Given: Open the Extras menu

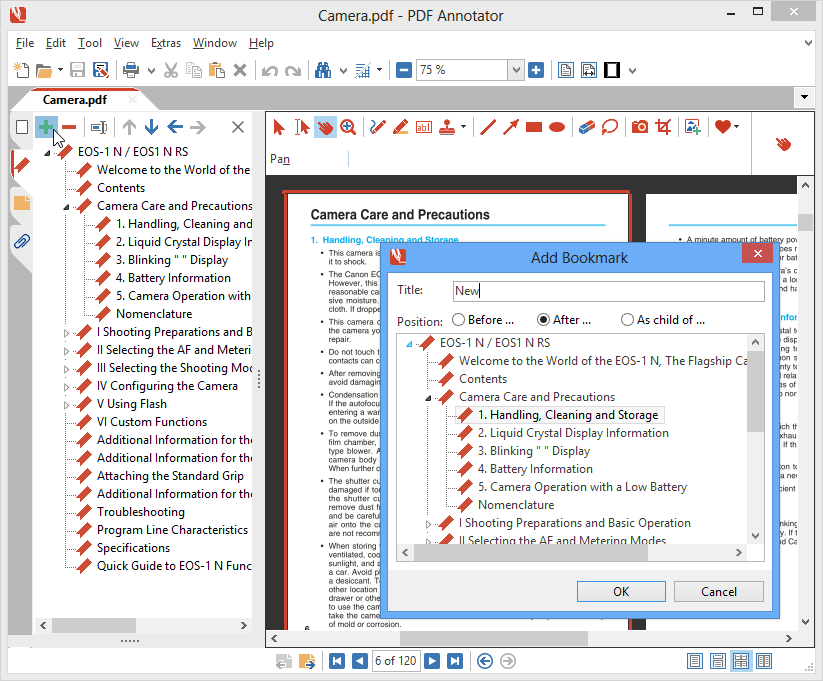Looking at the screenshot, I should point(166,43).
